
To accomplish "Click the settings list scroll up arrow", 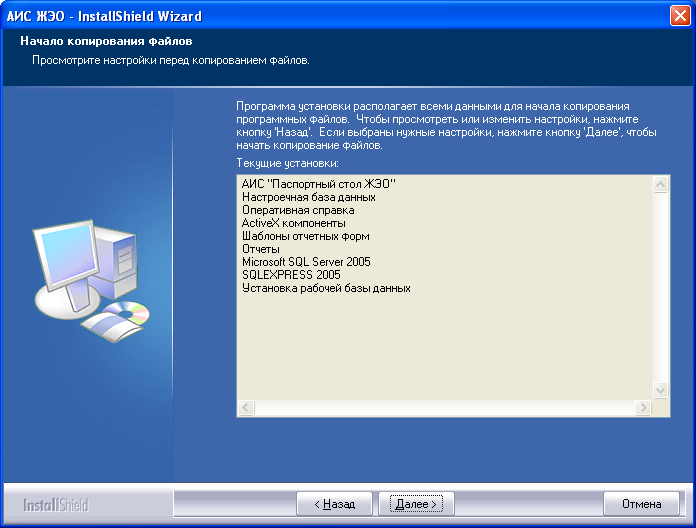I will [660, 184].
